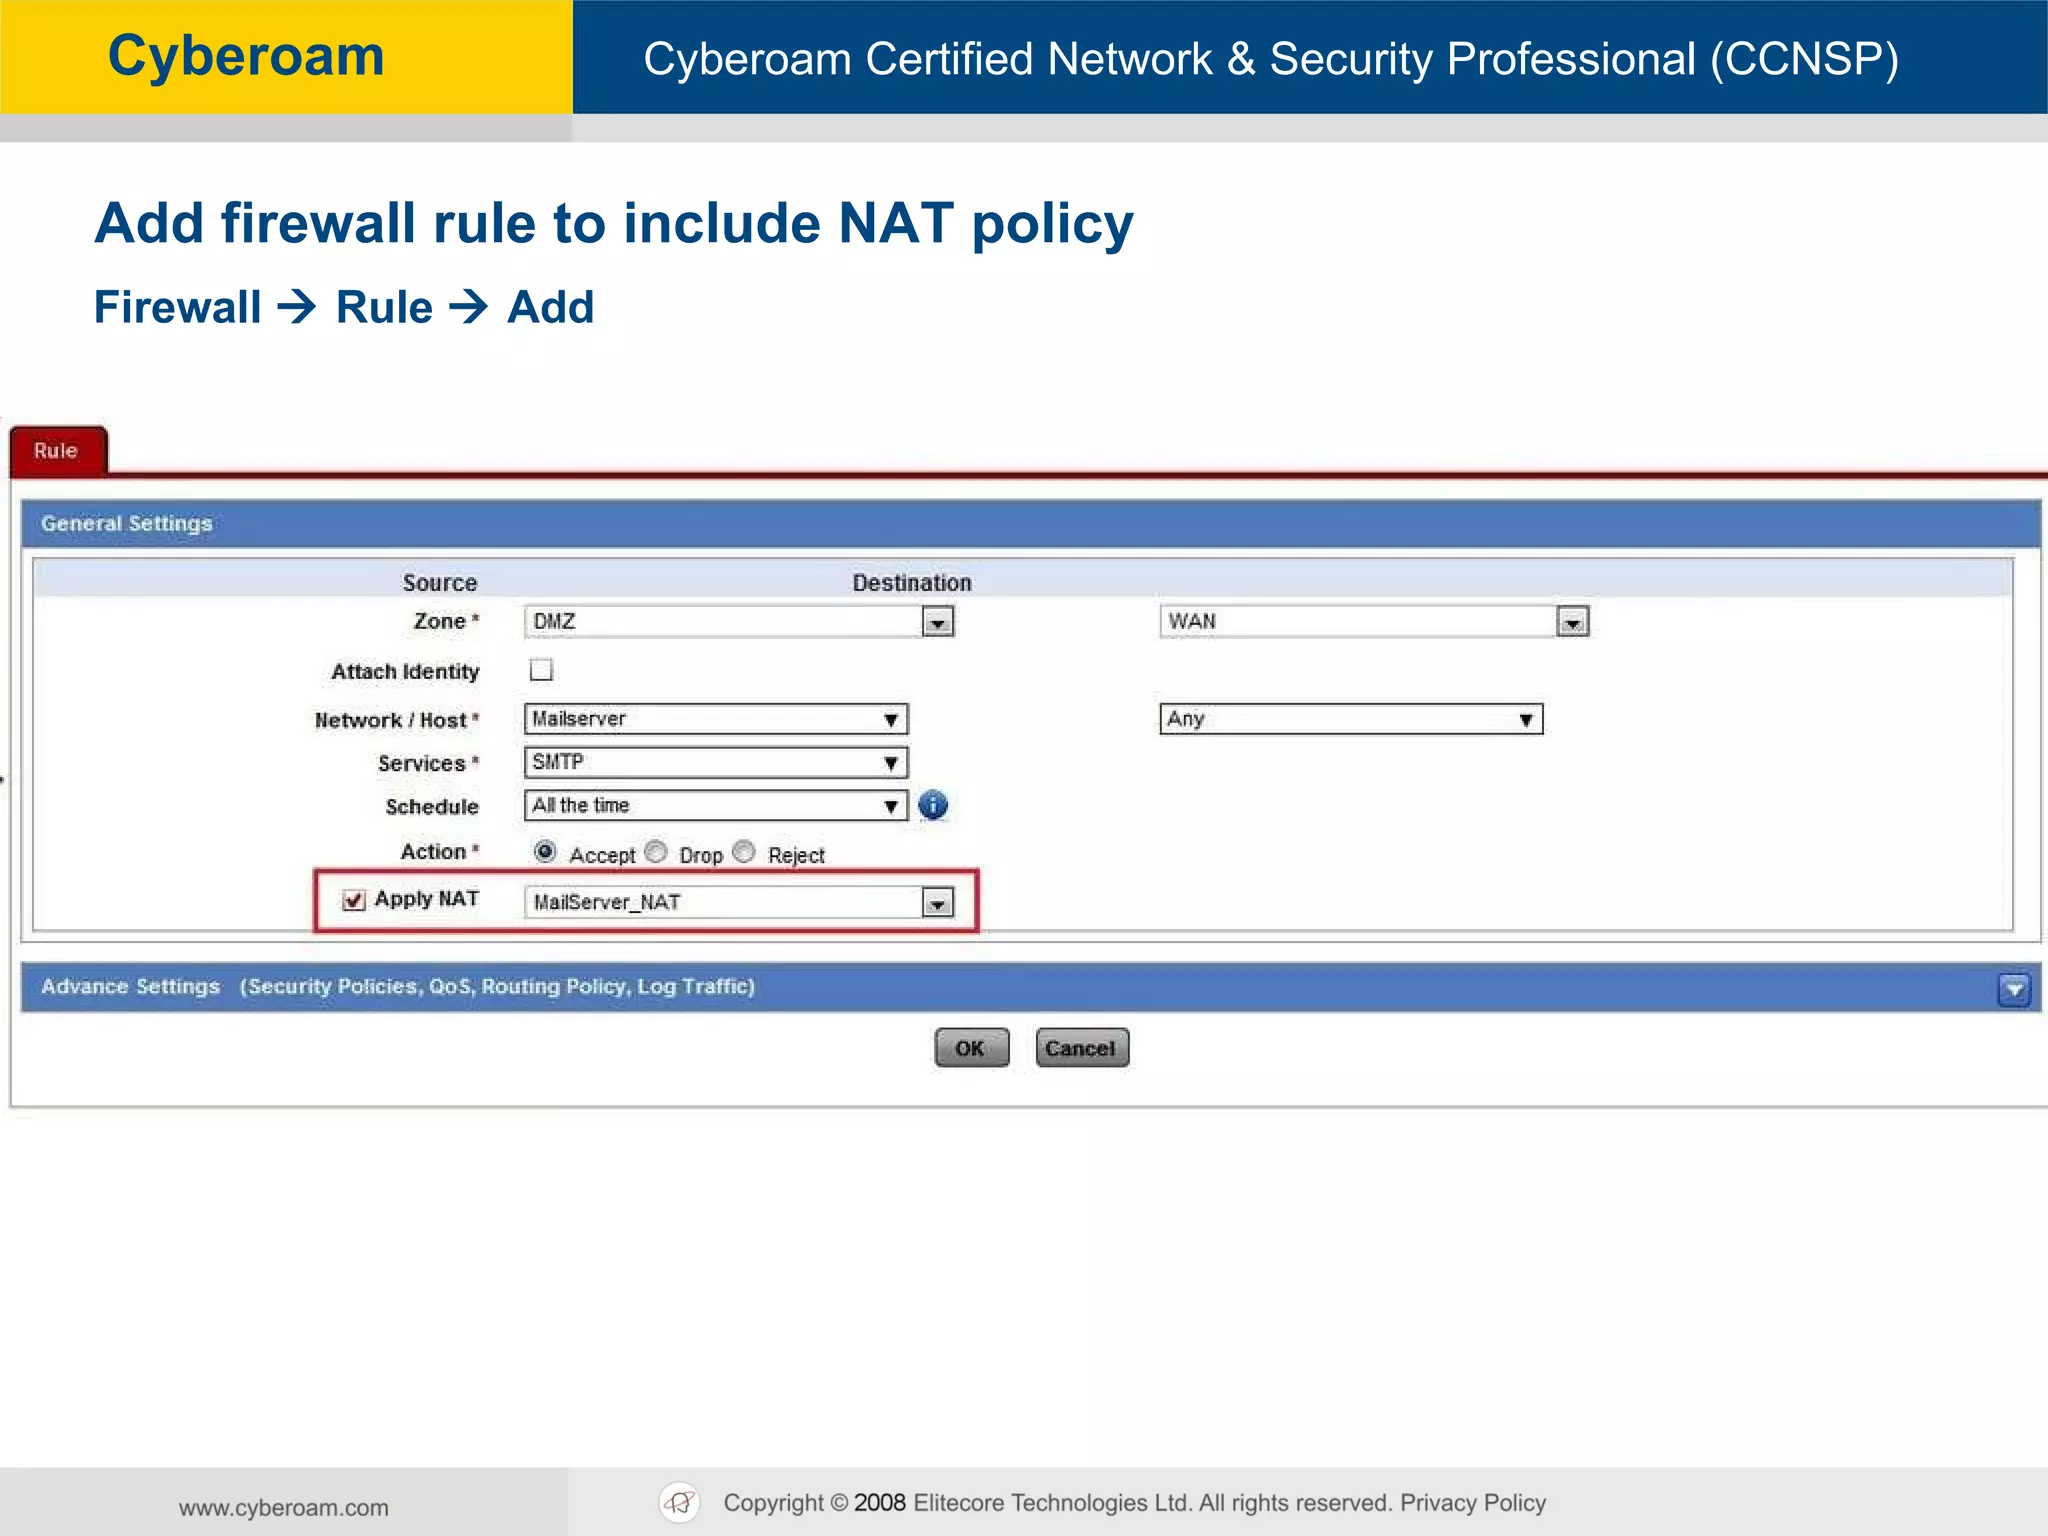Click the Attach Identity label
Viewport: 2048px width, 1536px height.
405,671
